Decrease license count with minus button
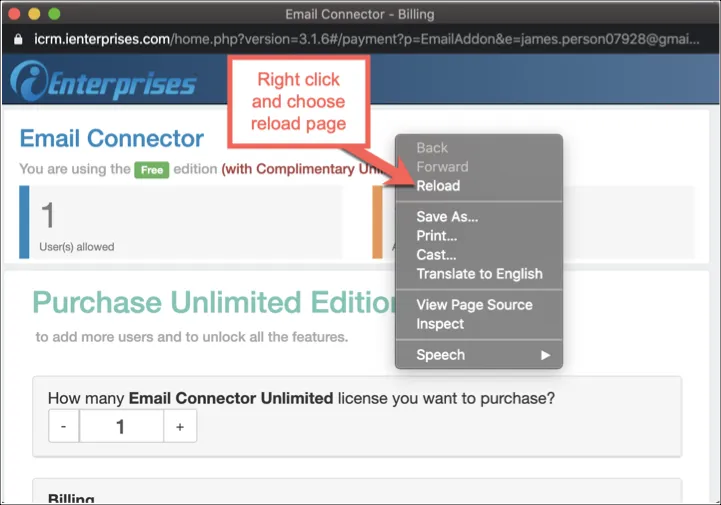Viewport: 721px width, 505px height. 63,426
